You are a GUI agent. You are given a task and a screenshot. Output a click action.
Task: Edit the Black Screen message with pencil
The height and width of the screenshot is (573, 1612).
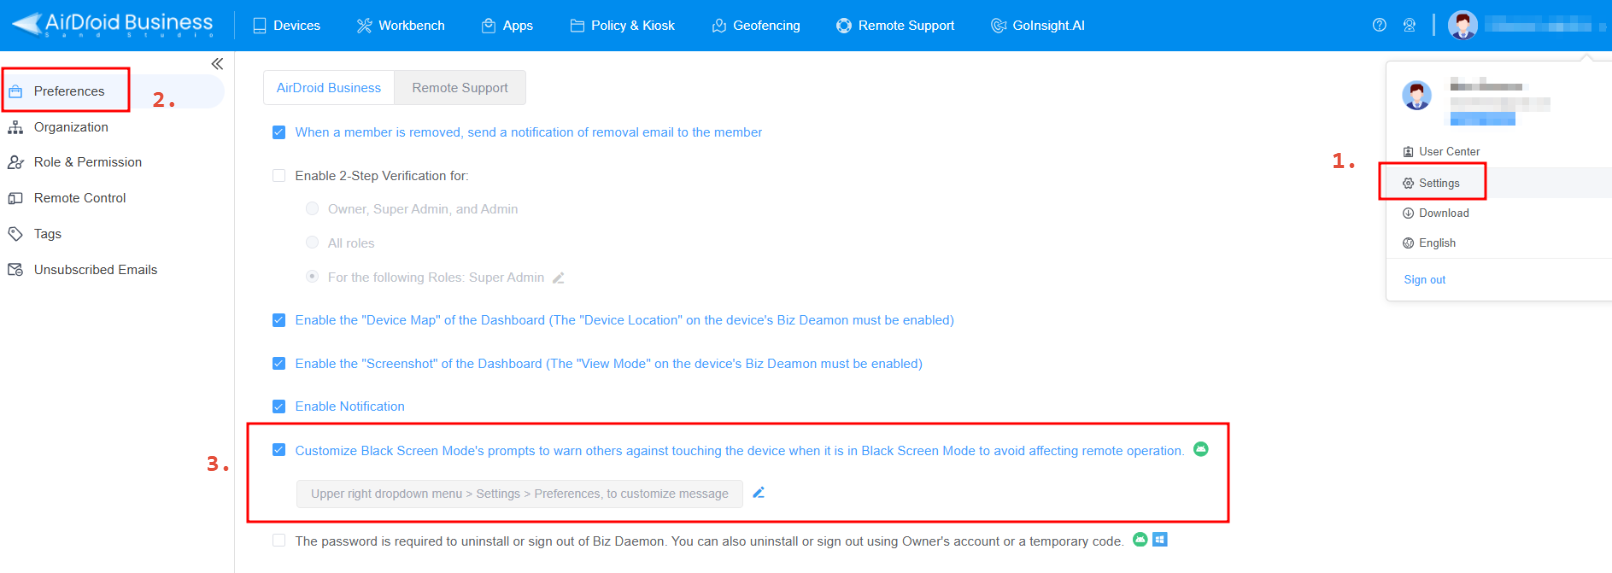click(x=759, y=492)
